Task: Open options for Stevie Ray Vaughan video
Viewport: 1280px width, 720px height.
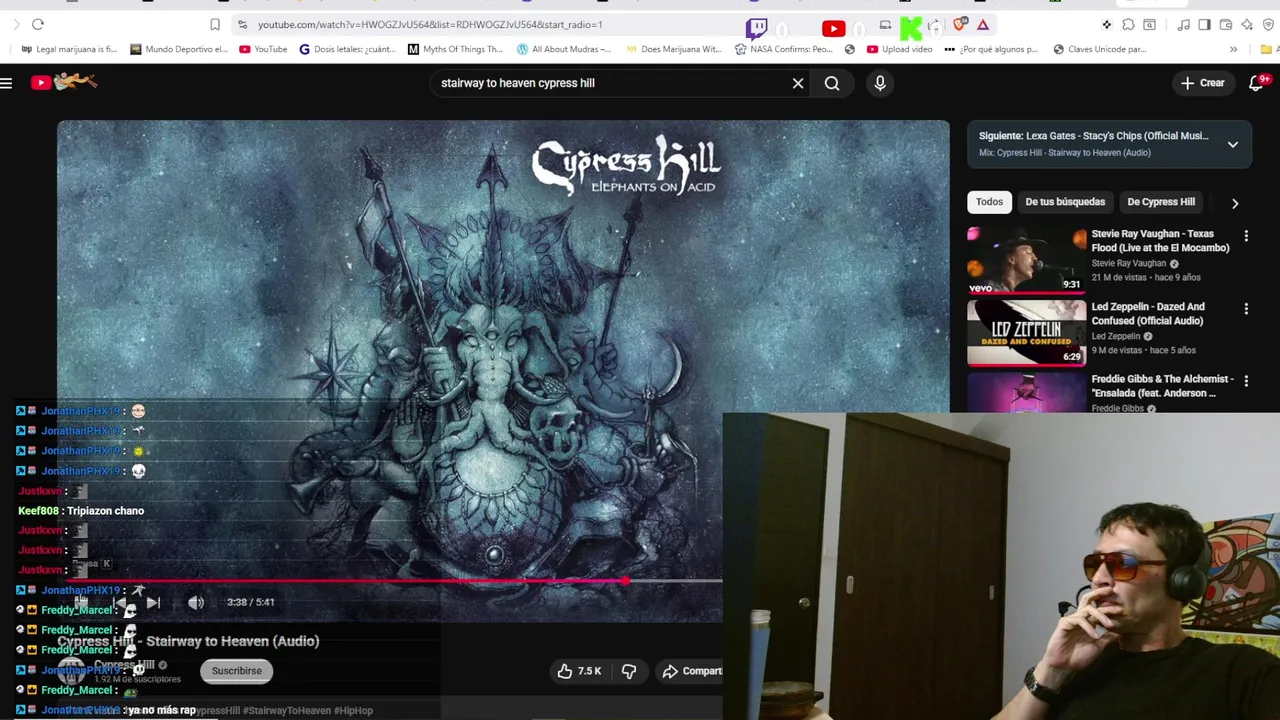Action: coord(1246,236)
